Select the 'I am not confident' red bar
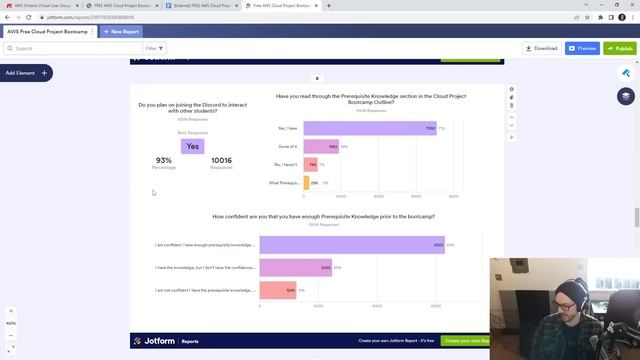 278,290
